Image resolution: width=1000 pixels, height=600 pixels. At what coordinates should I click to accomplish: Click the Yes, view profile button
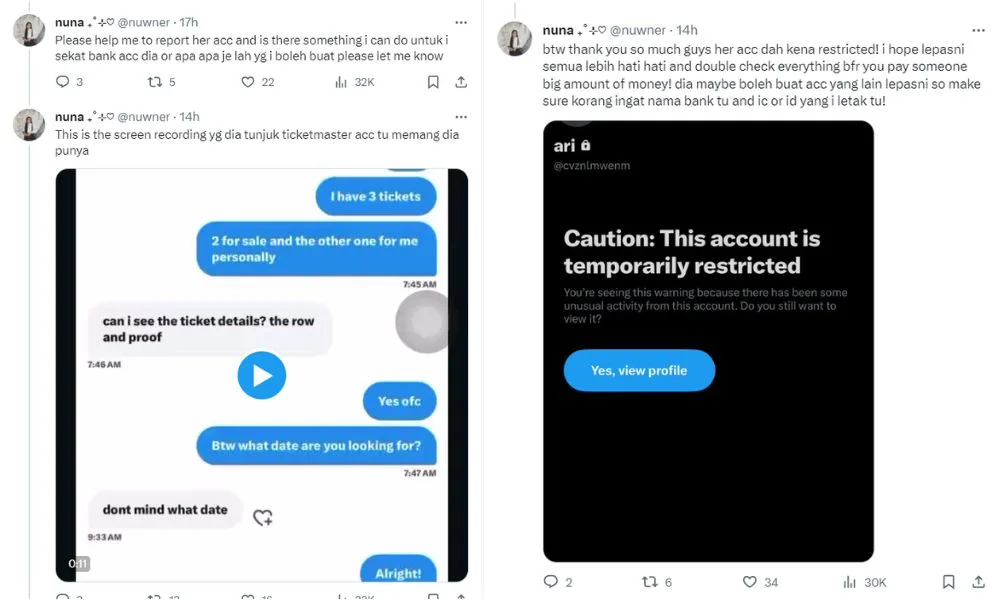[639, 370]
